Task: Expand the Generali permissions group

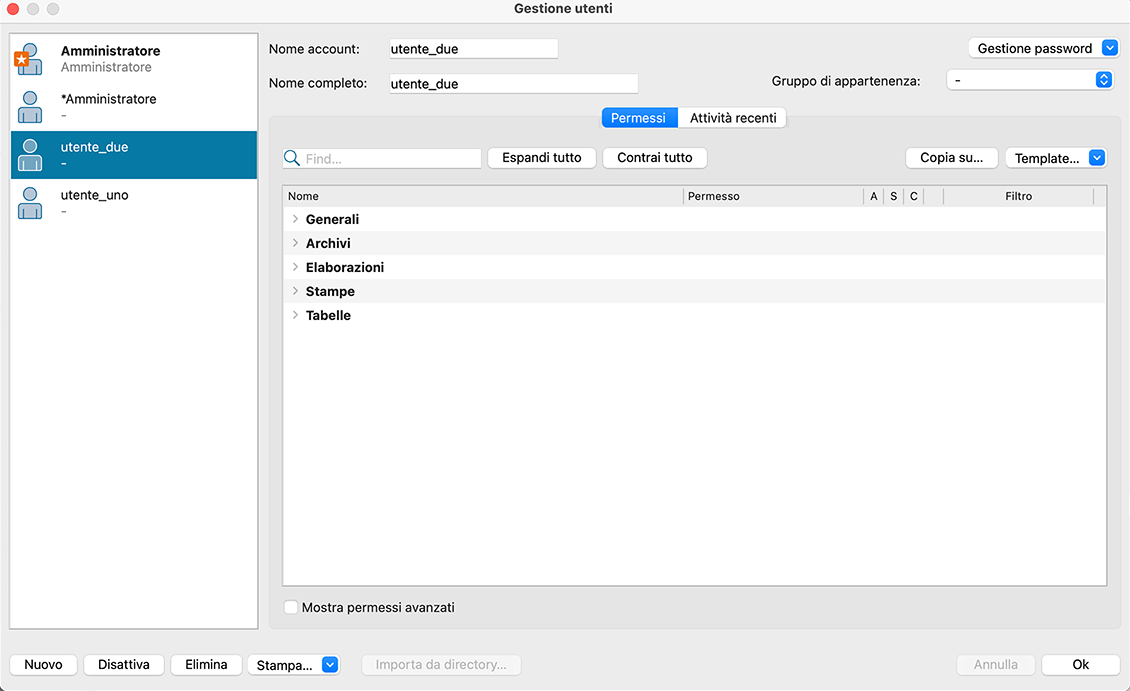Action: click(x=295, y=219)
